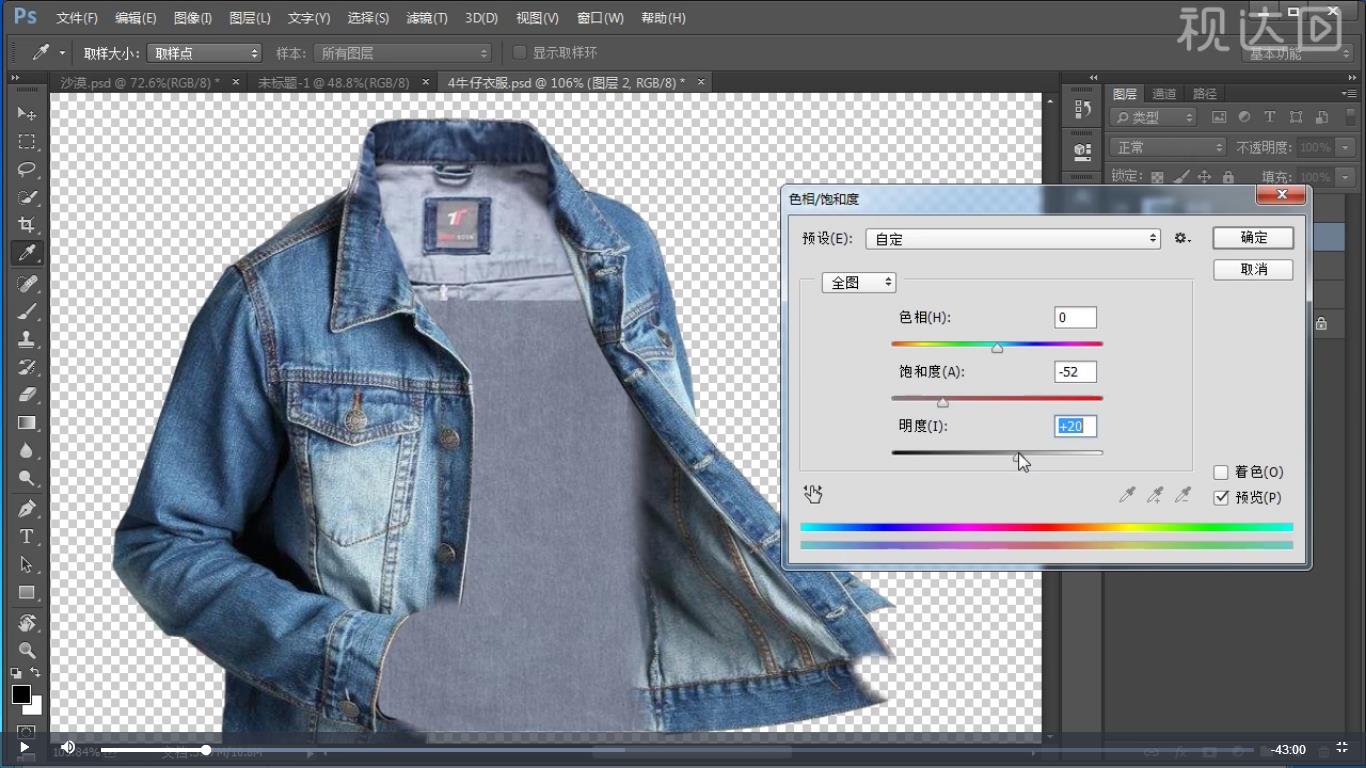Select the Zoom tool
The height and width of the screenshot is (768, 1366).
(x=27, y=651)
